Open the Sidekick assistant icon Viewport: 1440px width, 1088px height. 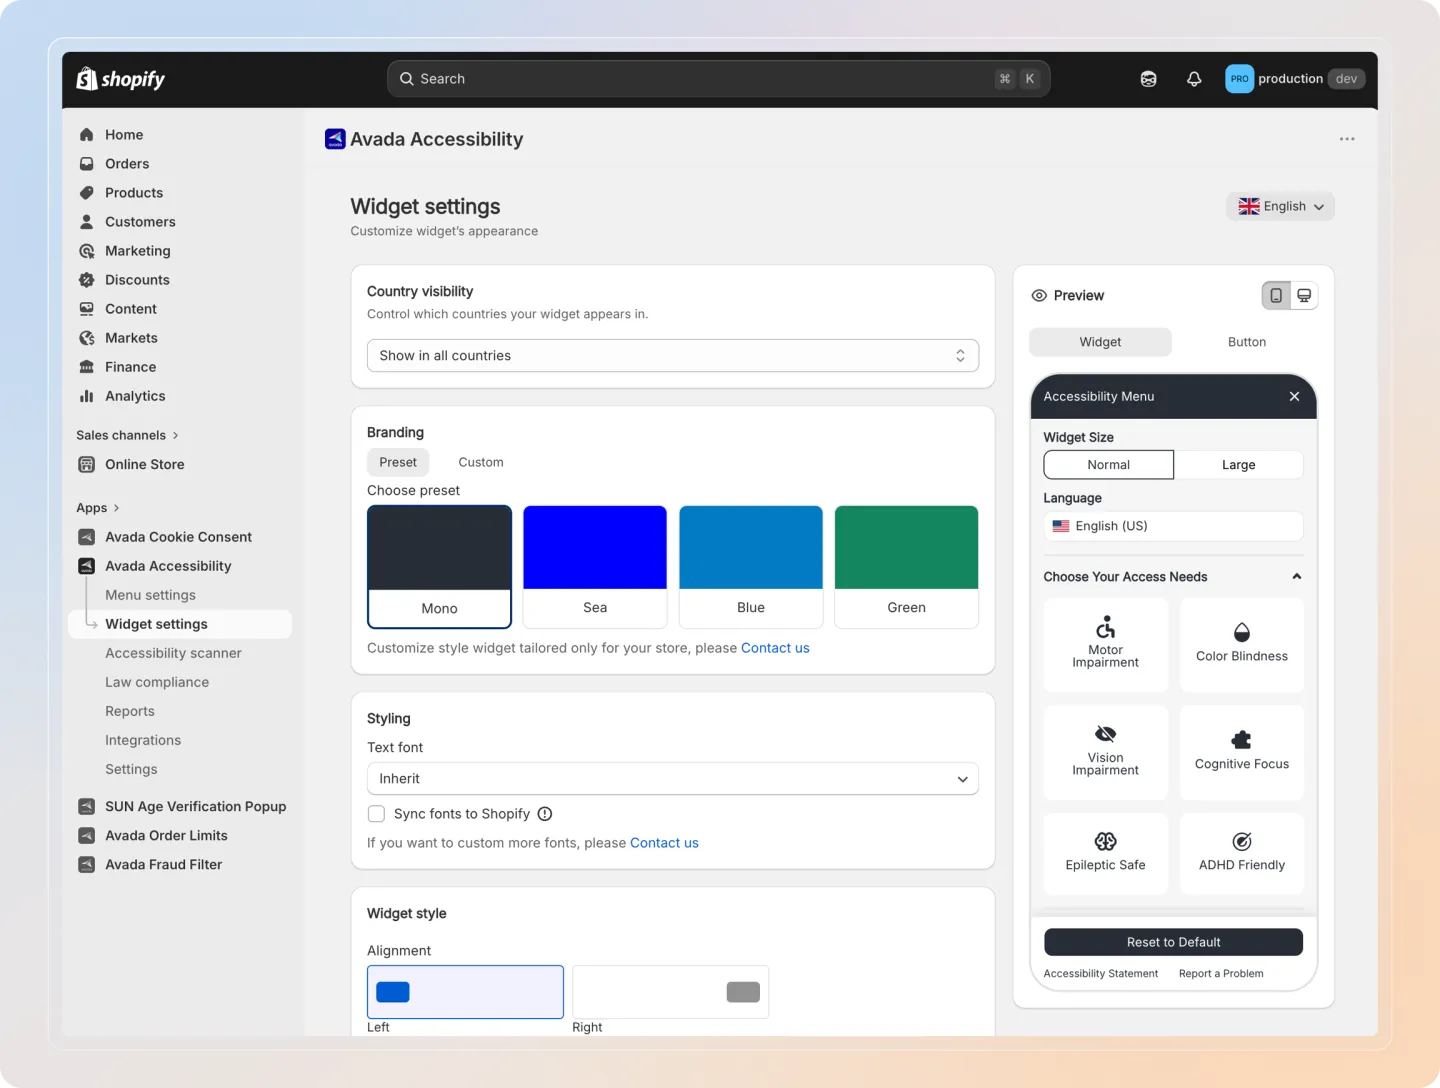(1148, 79)
